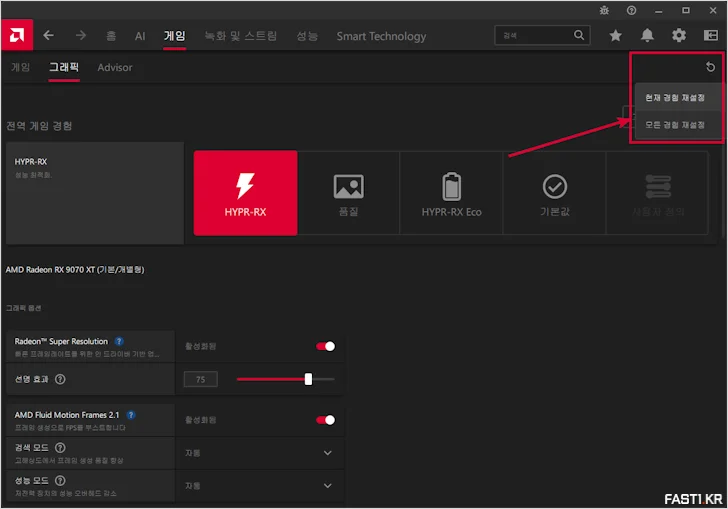Open the 성능 tab
Screen dimensions: 728x509
point(307,36)
